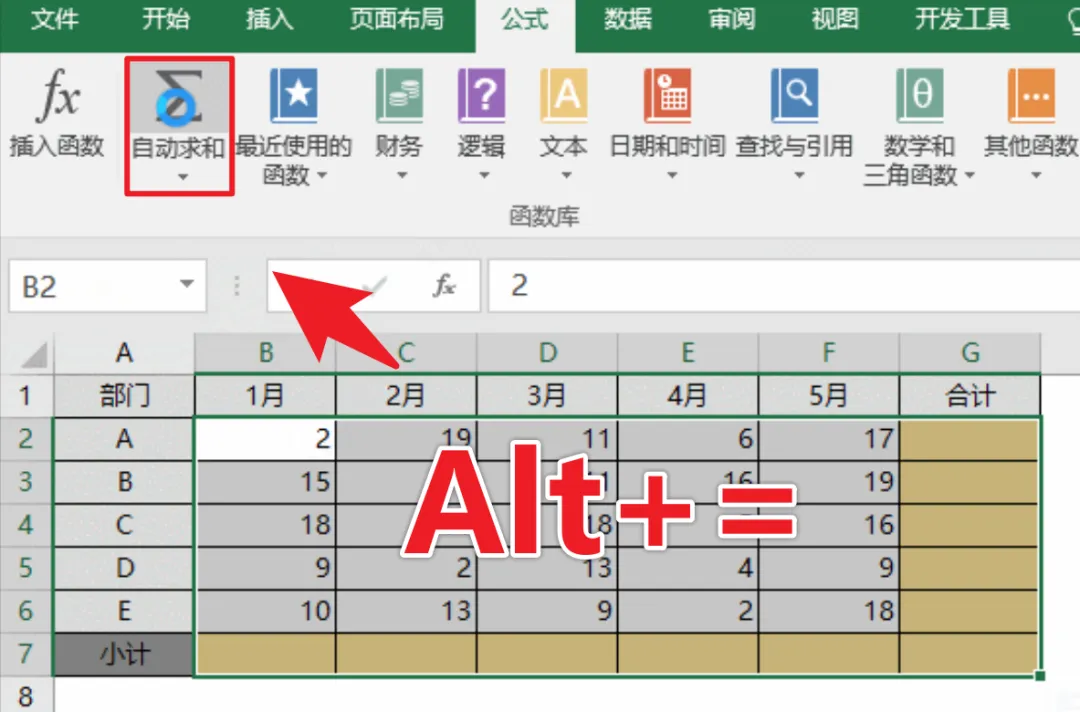The width and height of the screenshot is (1080, 712).
Task: Click cell B3 containing 15
Action: 265,482
